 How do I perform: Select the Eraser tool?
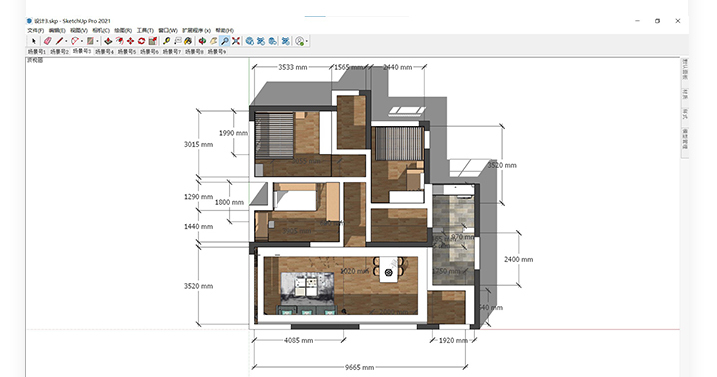[x=48, y=41]
